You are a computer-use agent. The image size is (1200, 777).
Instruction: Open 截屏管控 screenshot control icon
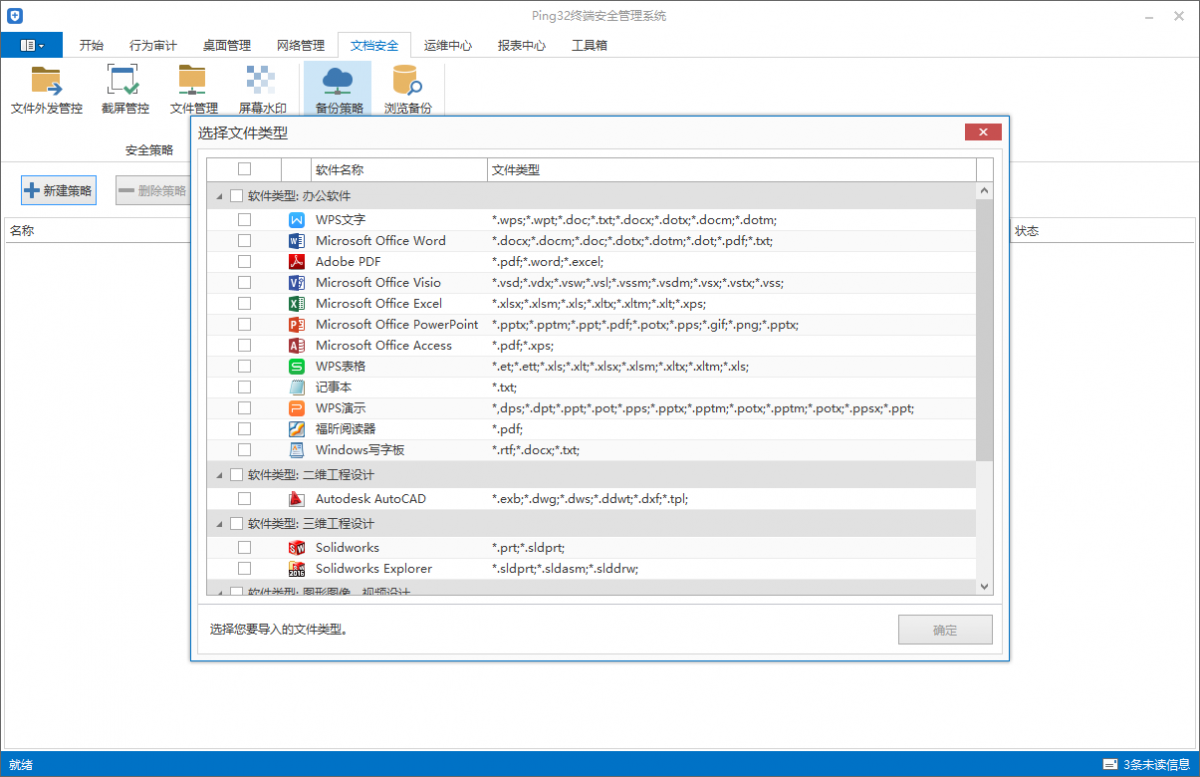point(124,81)
